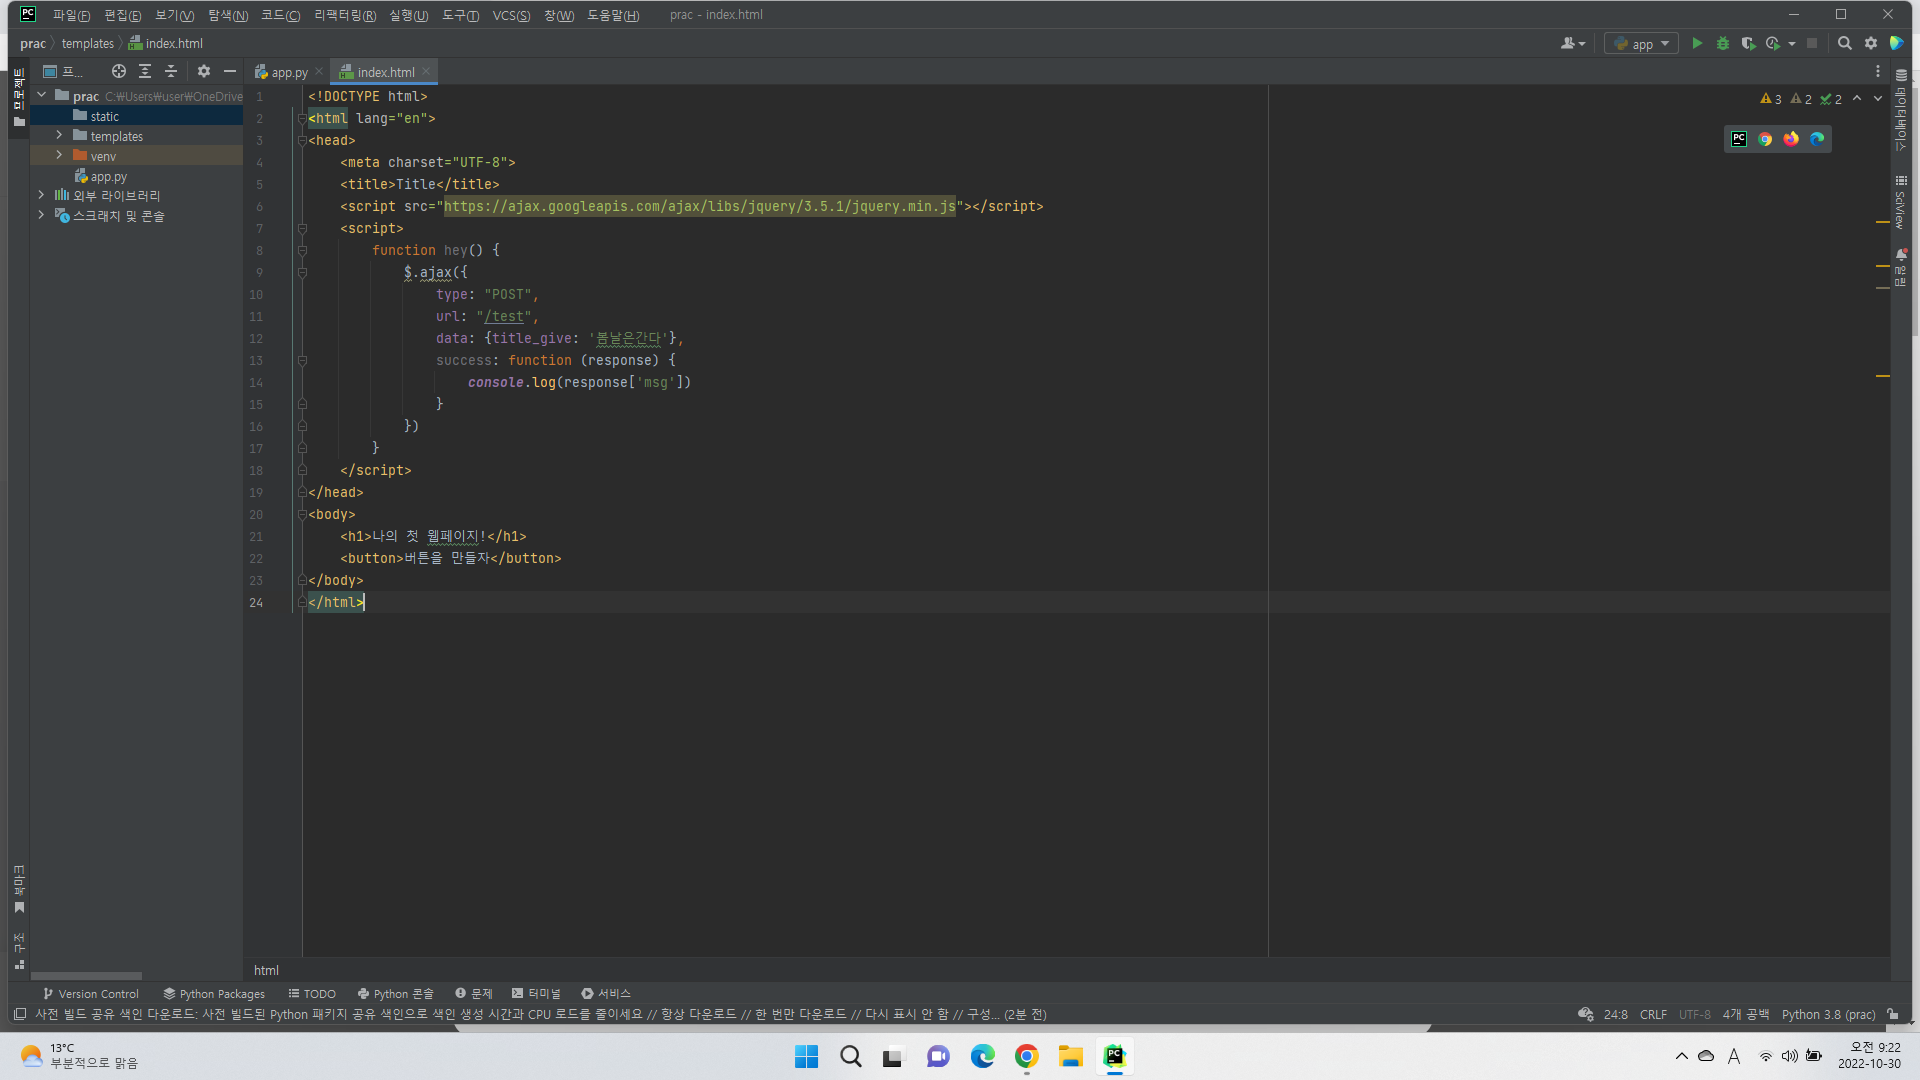Image resolution: width=1920 pixels, height=1080 pixels.
Task: Click Collapse All in the Project panel
Action: pos(171,71)
